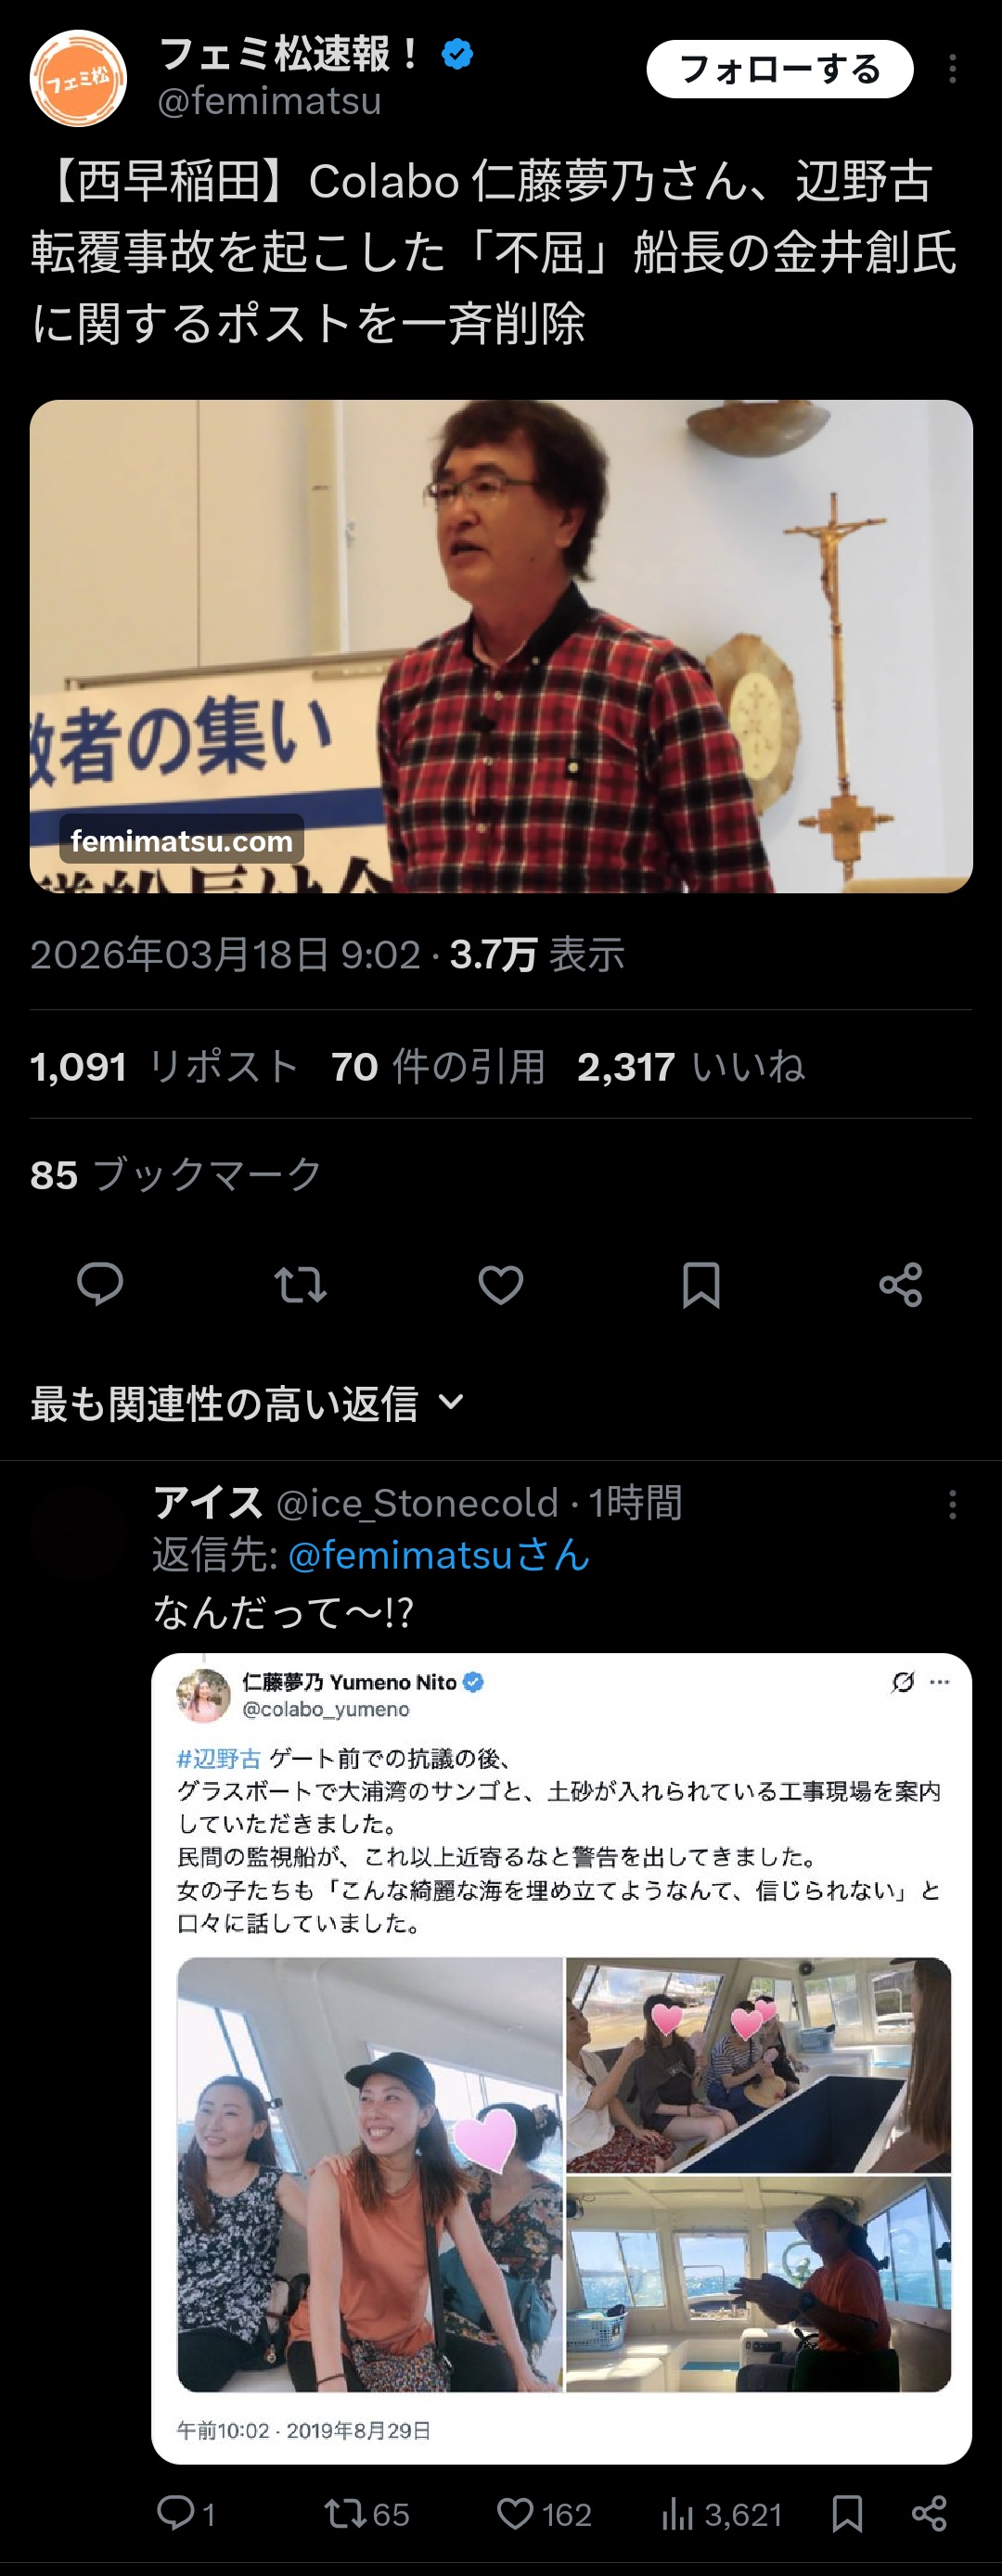View the 1,091 リポスト list
The height and width of the screenshot is (2576, 1002).
(x=164, y=1066)
